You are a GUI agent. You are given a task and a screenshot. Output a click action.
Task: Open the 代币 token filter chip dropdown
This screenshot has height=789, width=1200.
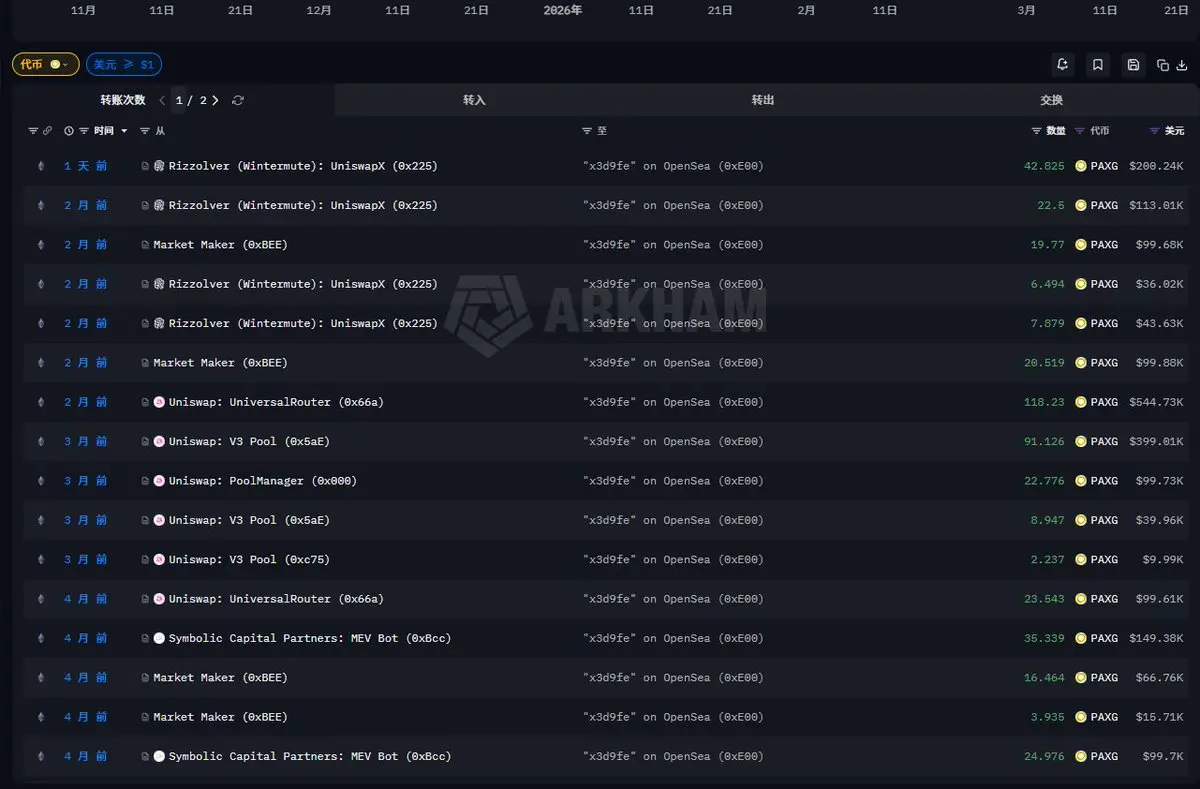tap(45, 65)
